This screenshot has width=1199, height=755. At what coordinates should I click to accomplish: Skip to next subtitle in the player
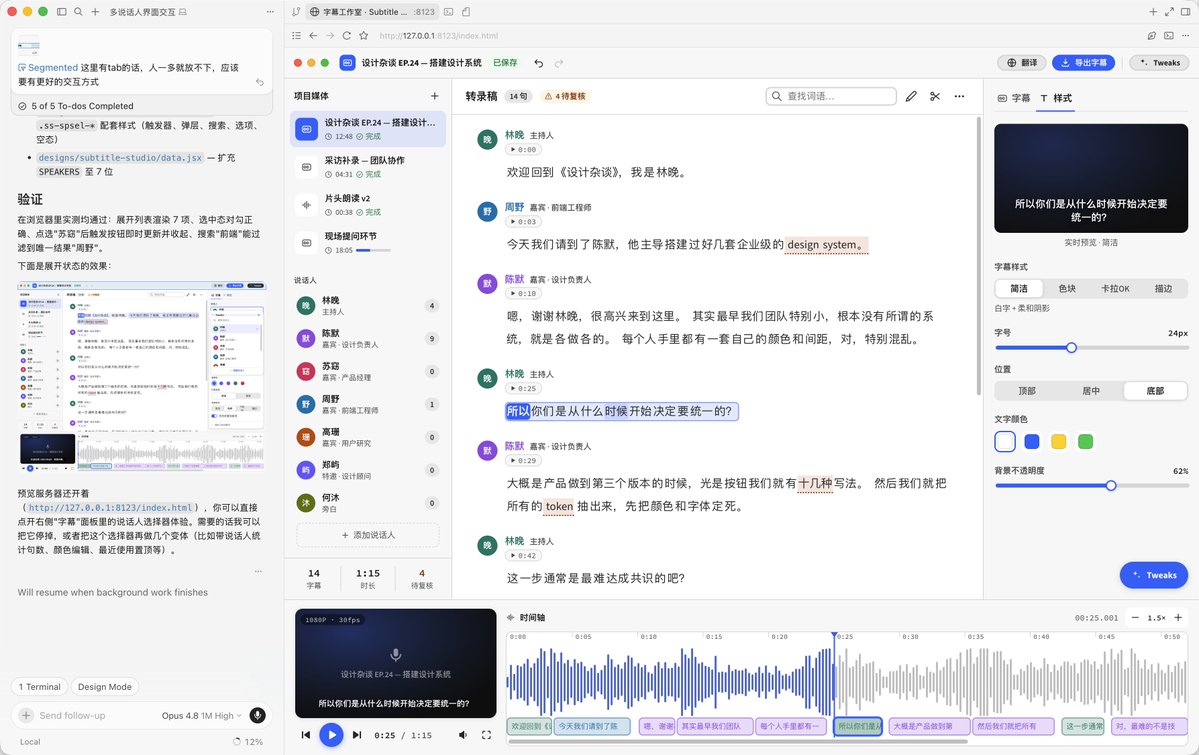tap(356, 734)
